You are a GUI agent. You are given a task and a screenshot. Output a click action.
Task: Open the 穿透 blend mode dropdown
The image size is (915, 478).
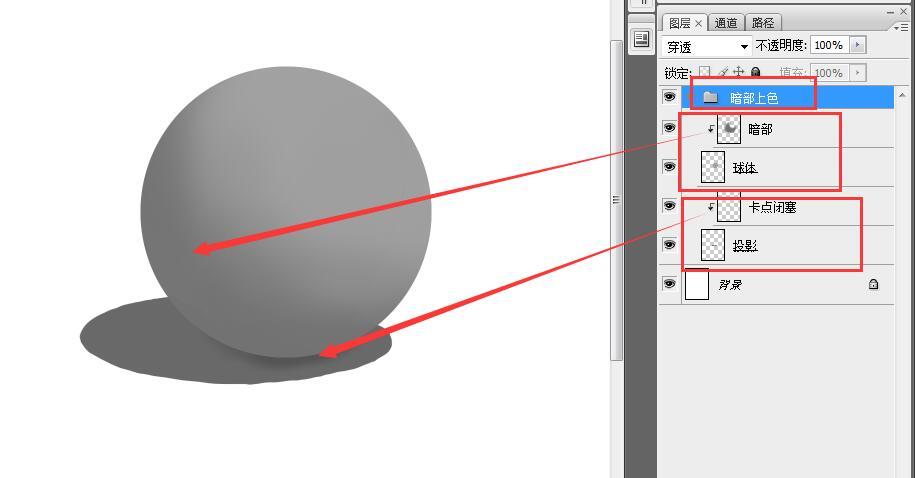pos(706,46)
